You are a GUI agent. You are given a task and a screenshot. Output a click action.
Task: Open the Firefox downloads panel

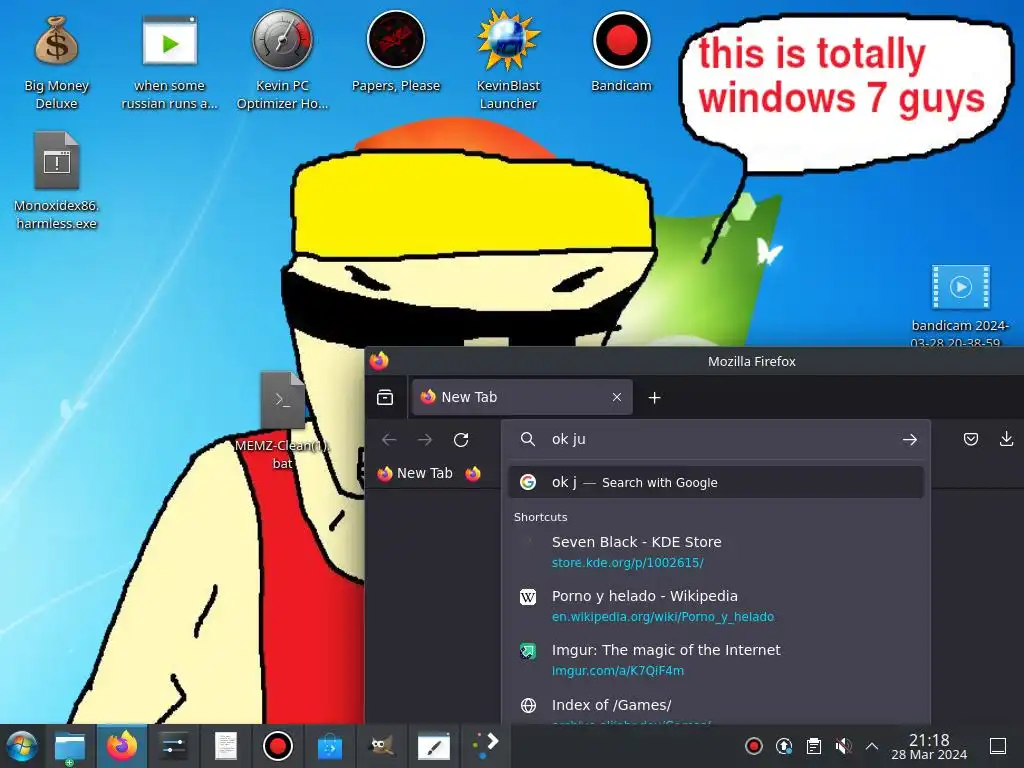(x=1006, y=440)
